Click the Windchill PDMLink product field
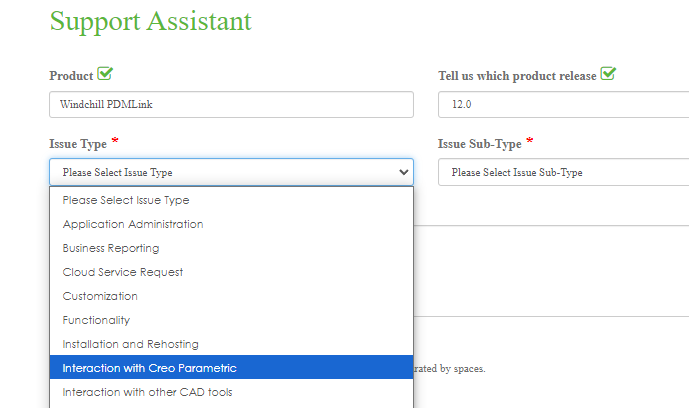 [x=231, y=104]
